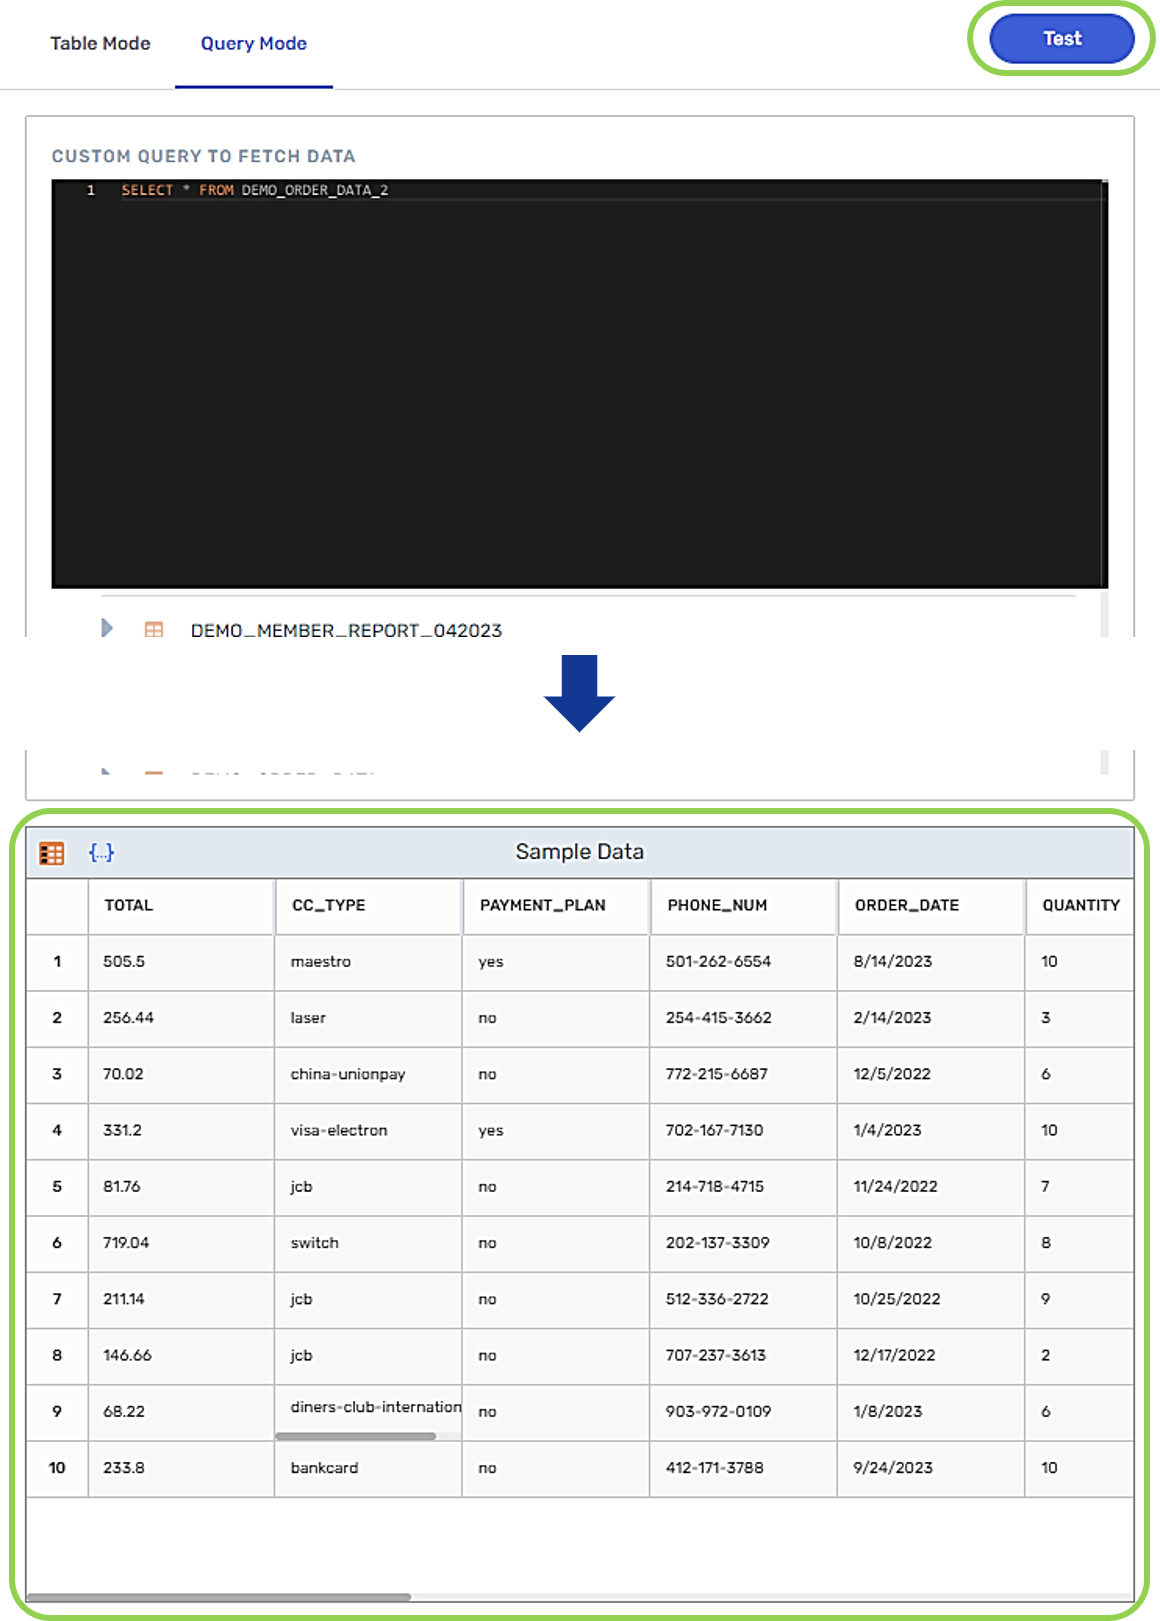
Task: Select the cell with total 256.44
Action: (x=181, y=1018)
